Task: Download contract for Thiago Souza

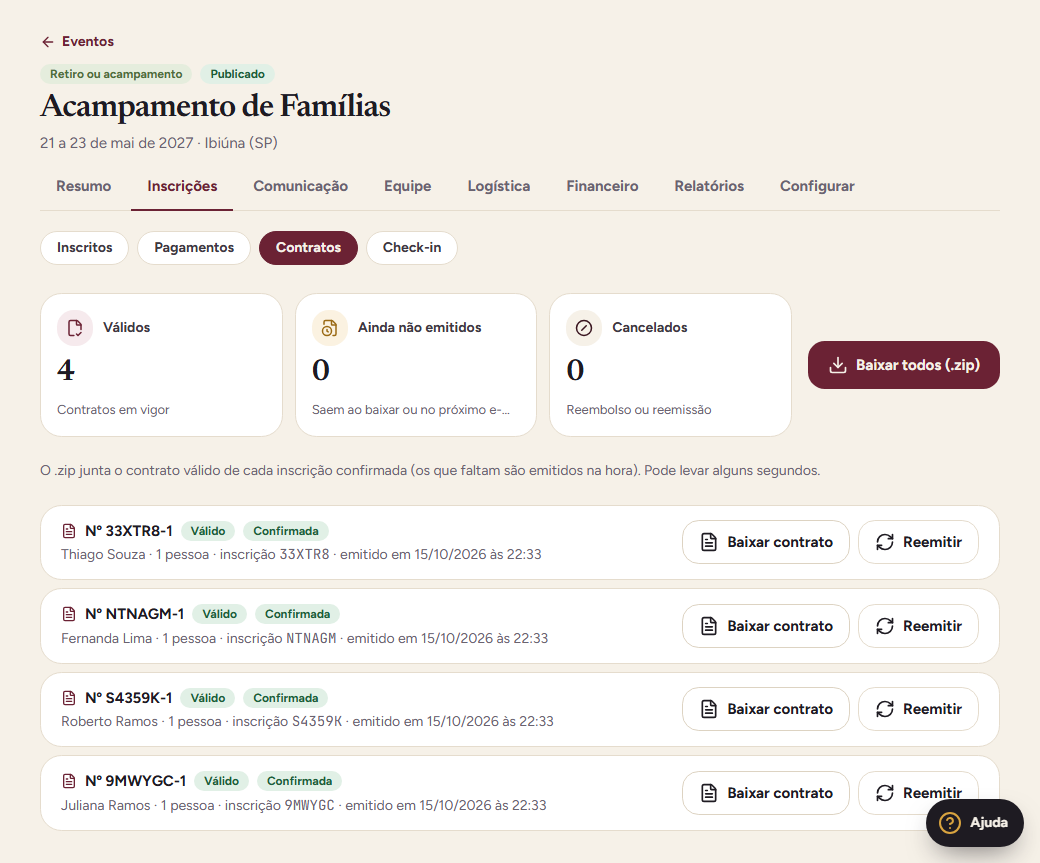Action: [765, 543]
